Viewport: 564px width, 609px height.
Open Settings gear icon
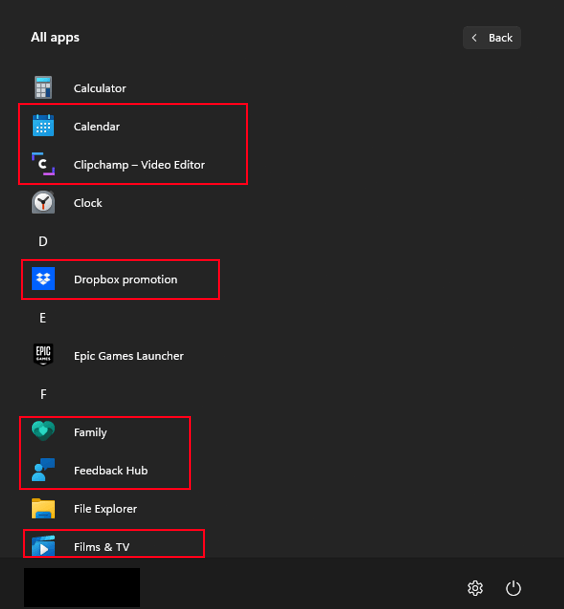coord(475,588)
